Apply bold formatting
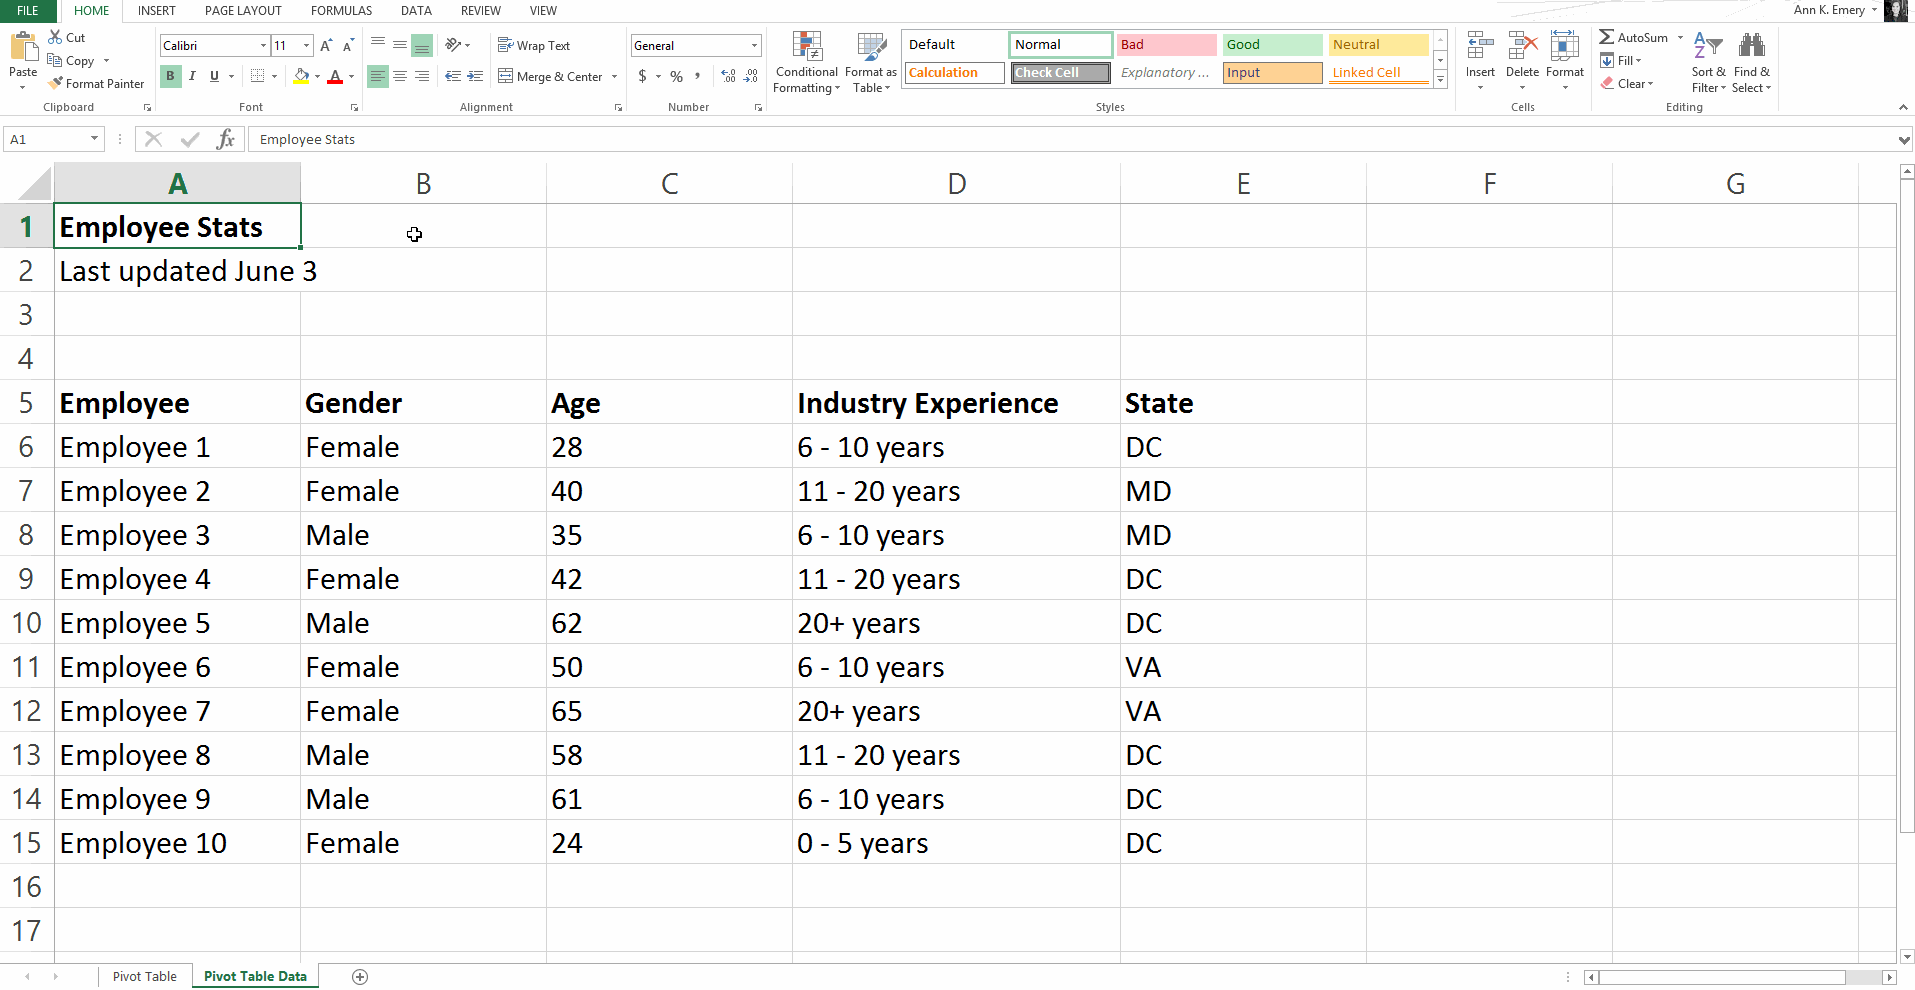This screenshot has height=990, width=1915. click(x=170, y=76)
